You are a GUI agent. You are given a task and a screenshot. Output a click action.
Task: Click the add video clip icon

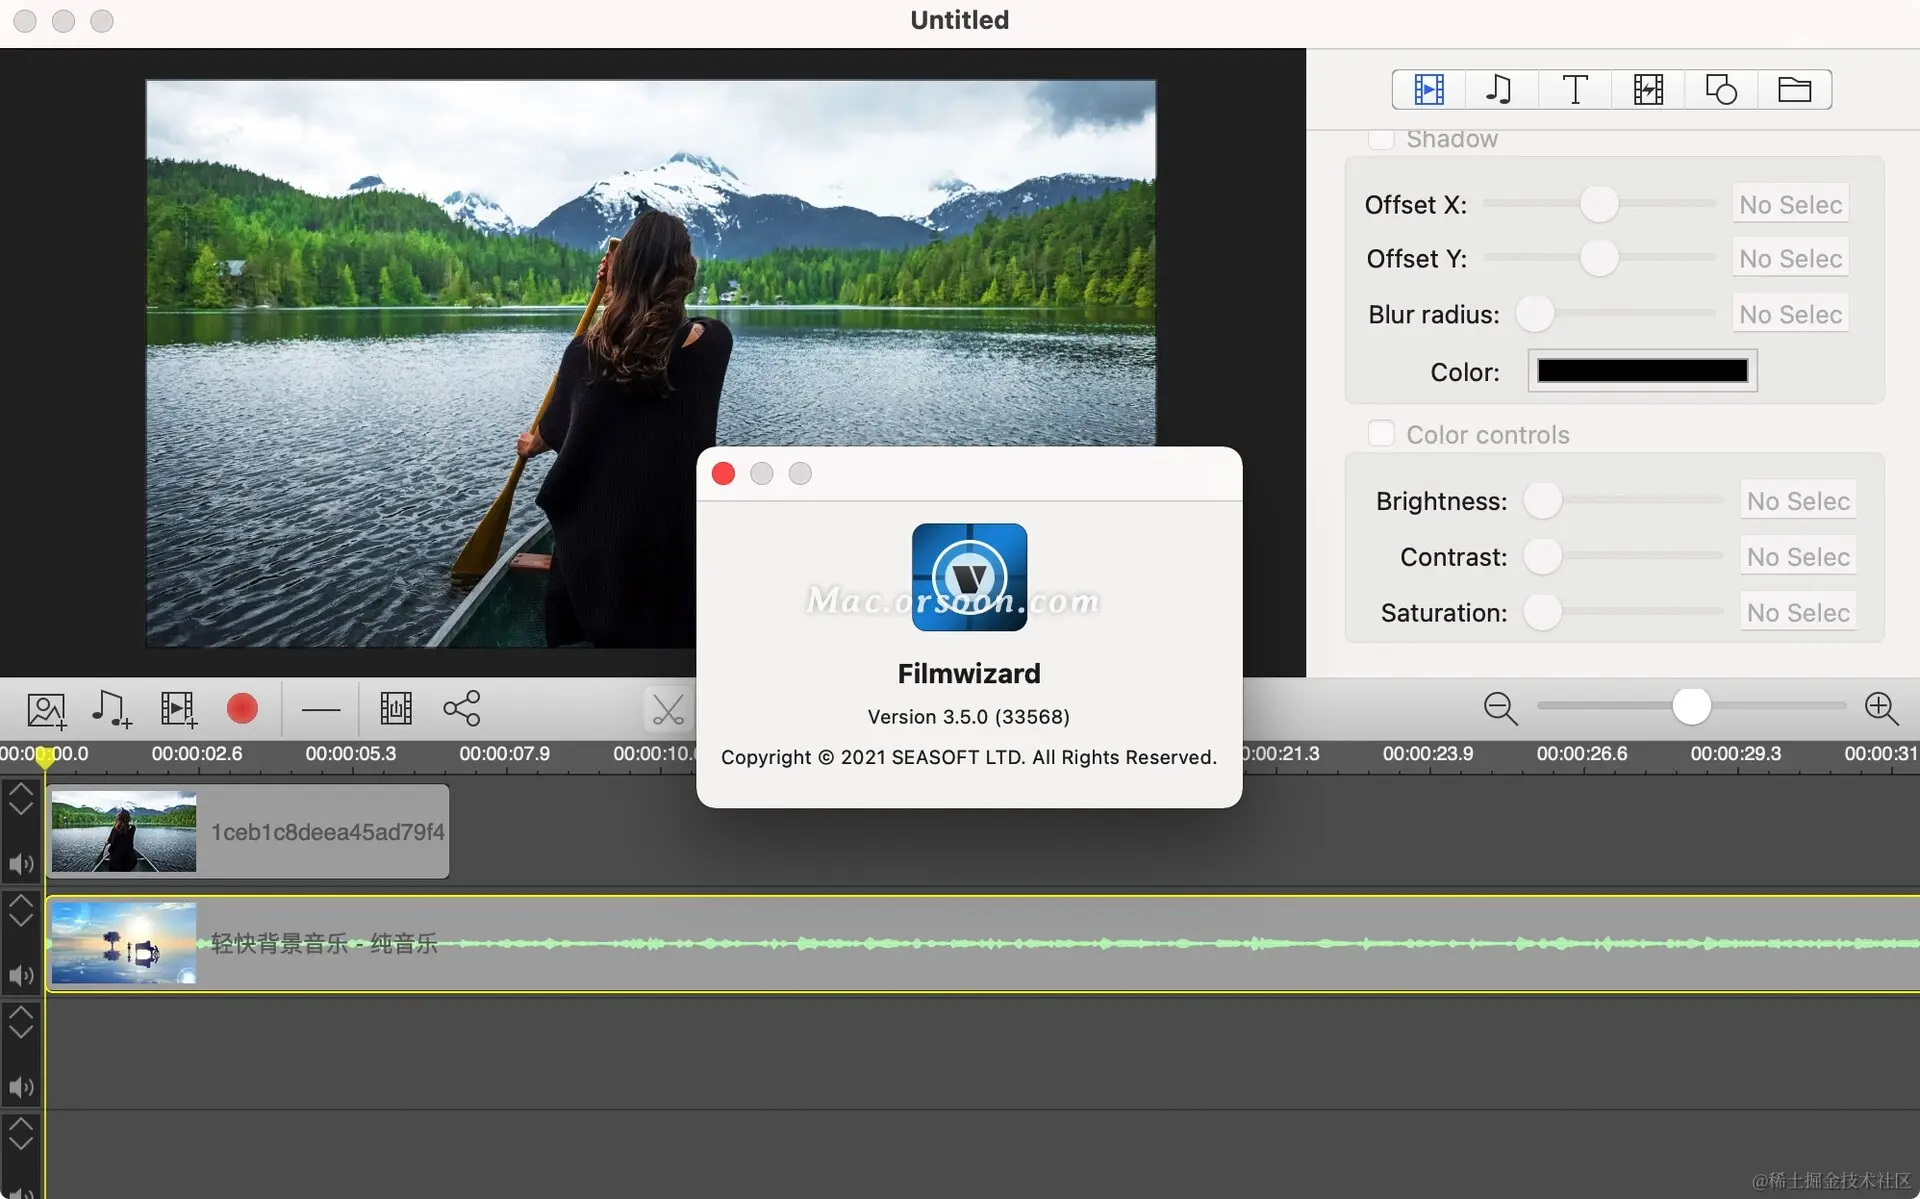tap(178, 709)
